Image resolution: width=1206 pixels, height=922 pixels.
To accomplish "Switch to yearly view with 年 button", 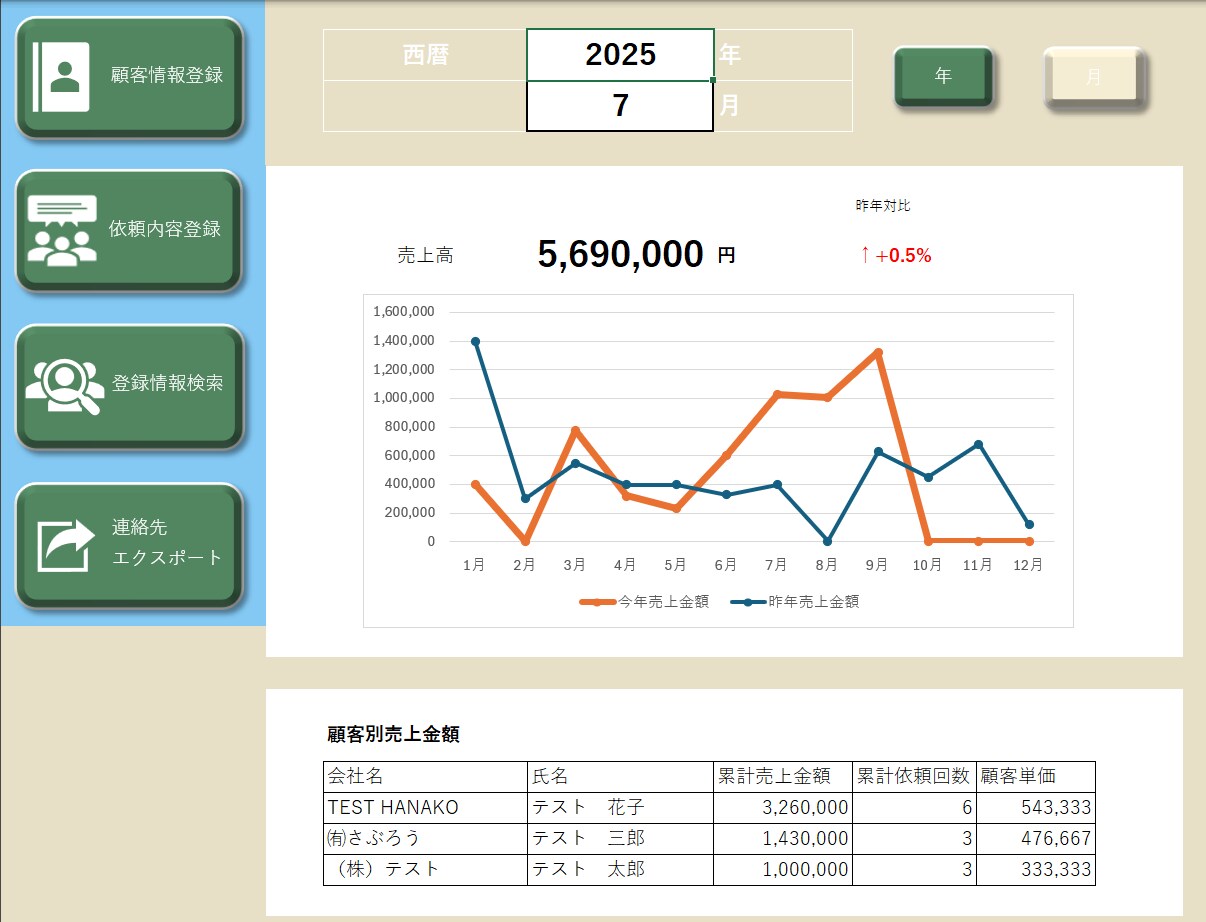I will pos(943,76).
